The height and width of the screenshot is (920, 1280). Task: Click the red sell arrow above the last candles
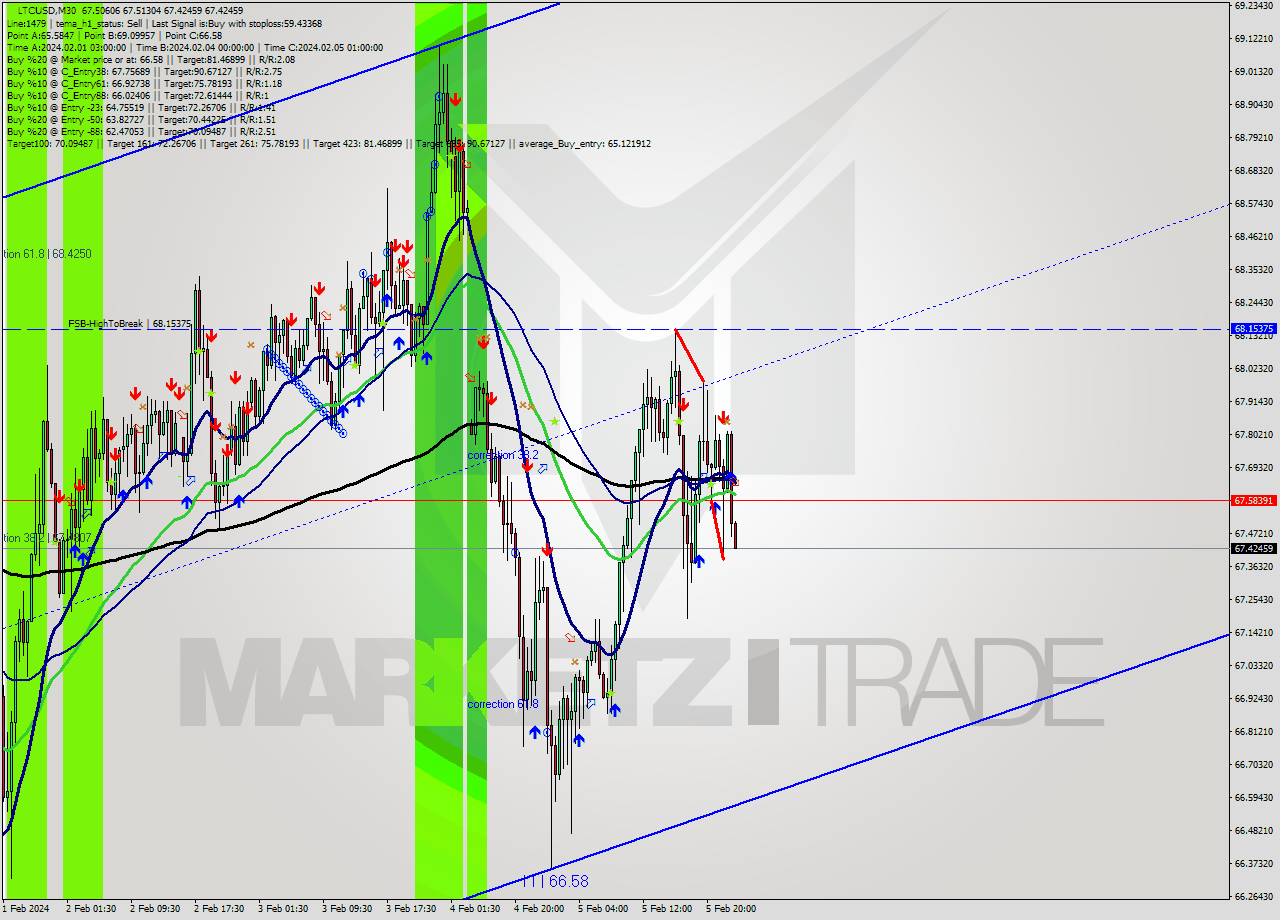click(x=723, y=419)
